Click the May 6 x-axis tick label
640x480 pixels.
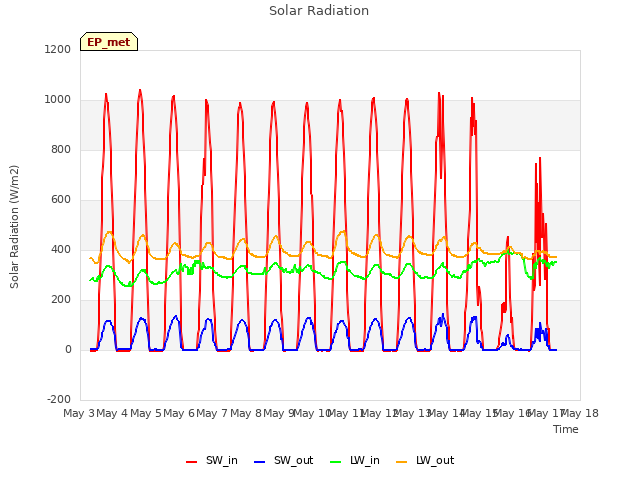(179, 413)
